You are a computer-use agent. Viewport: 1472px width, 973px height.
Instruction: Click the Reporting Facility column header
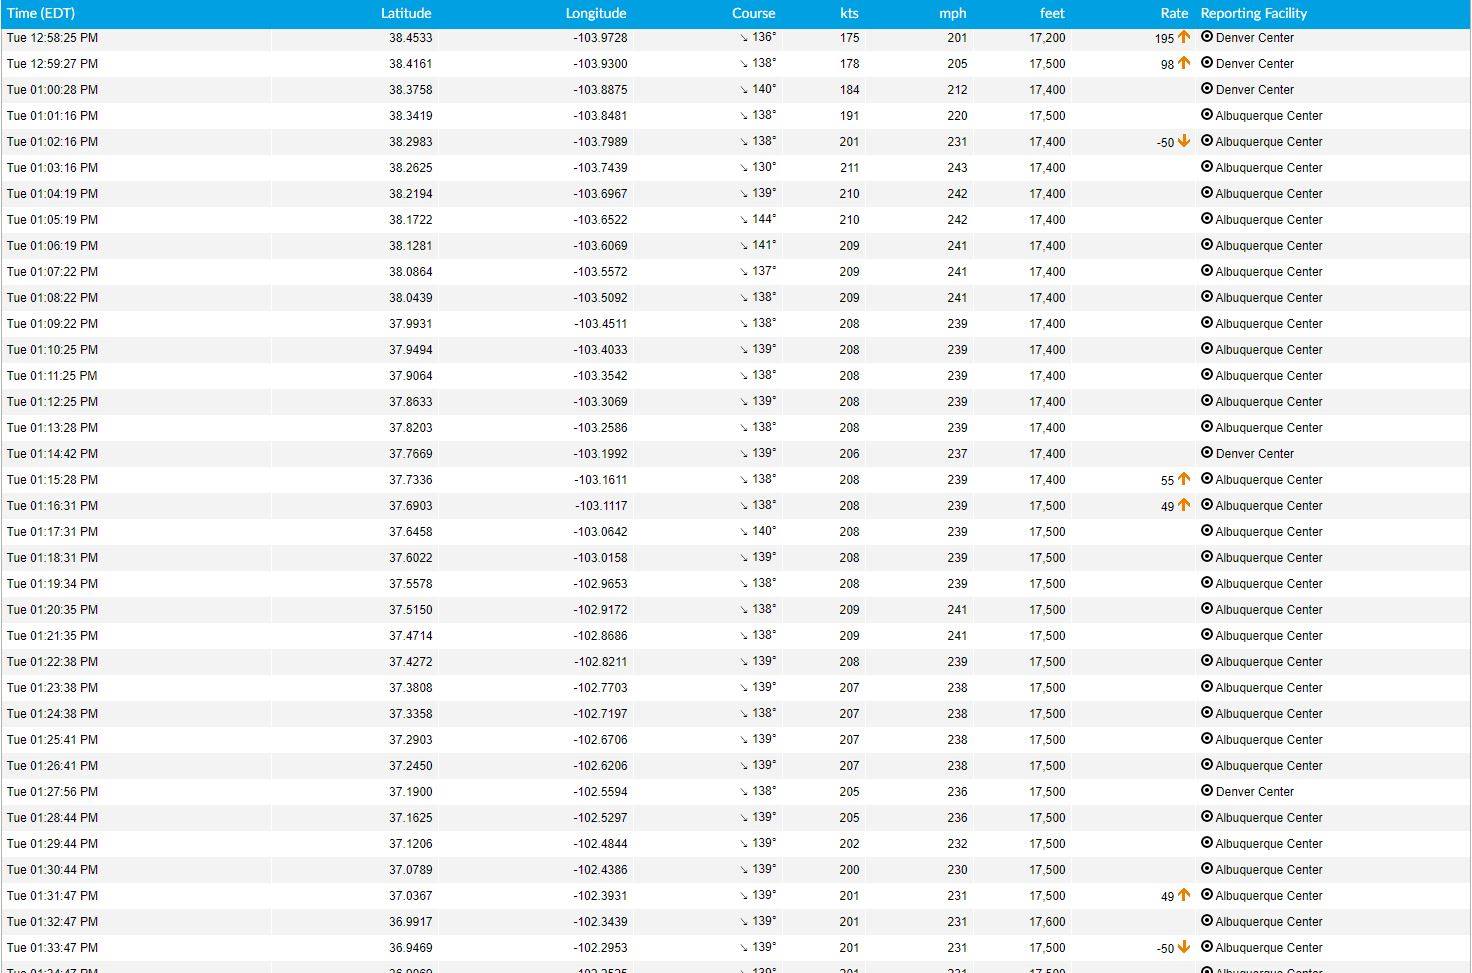point(1254,13)
